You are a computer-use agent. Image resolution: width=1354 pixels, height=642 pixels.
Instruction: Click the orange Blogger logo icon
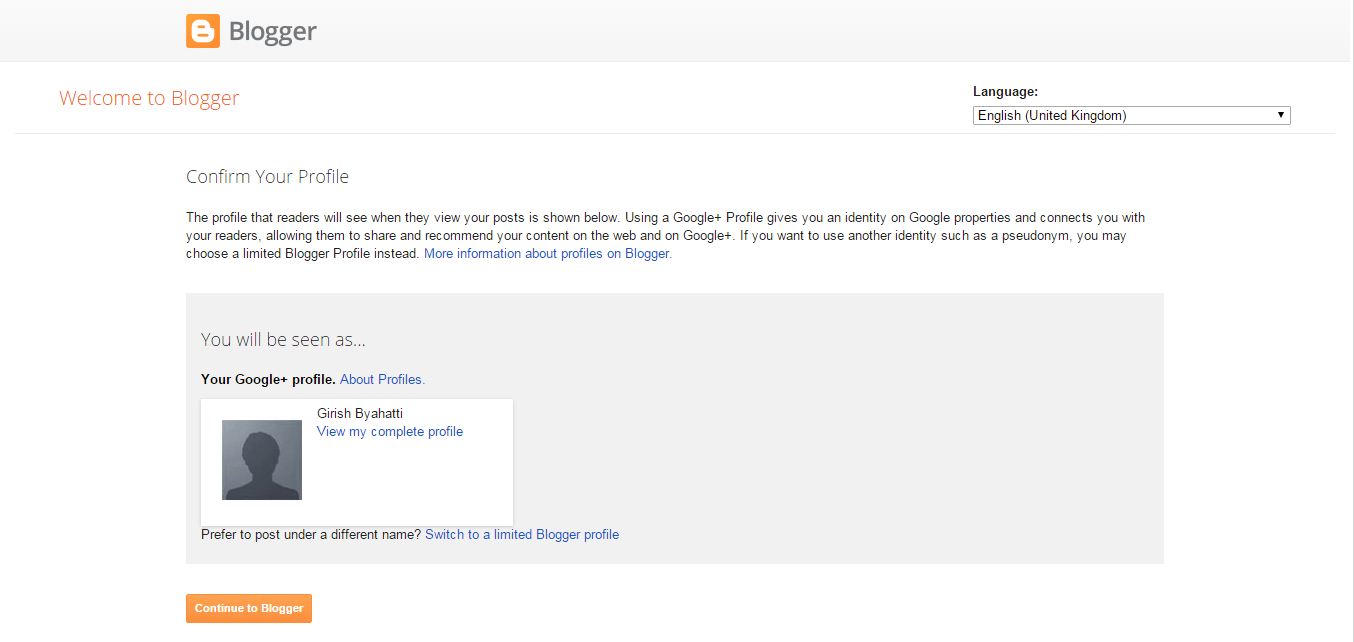pyautogui.click(x=202, y=31)
